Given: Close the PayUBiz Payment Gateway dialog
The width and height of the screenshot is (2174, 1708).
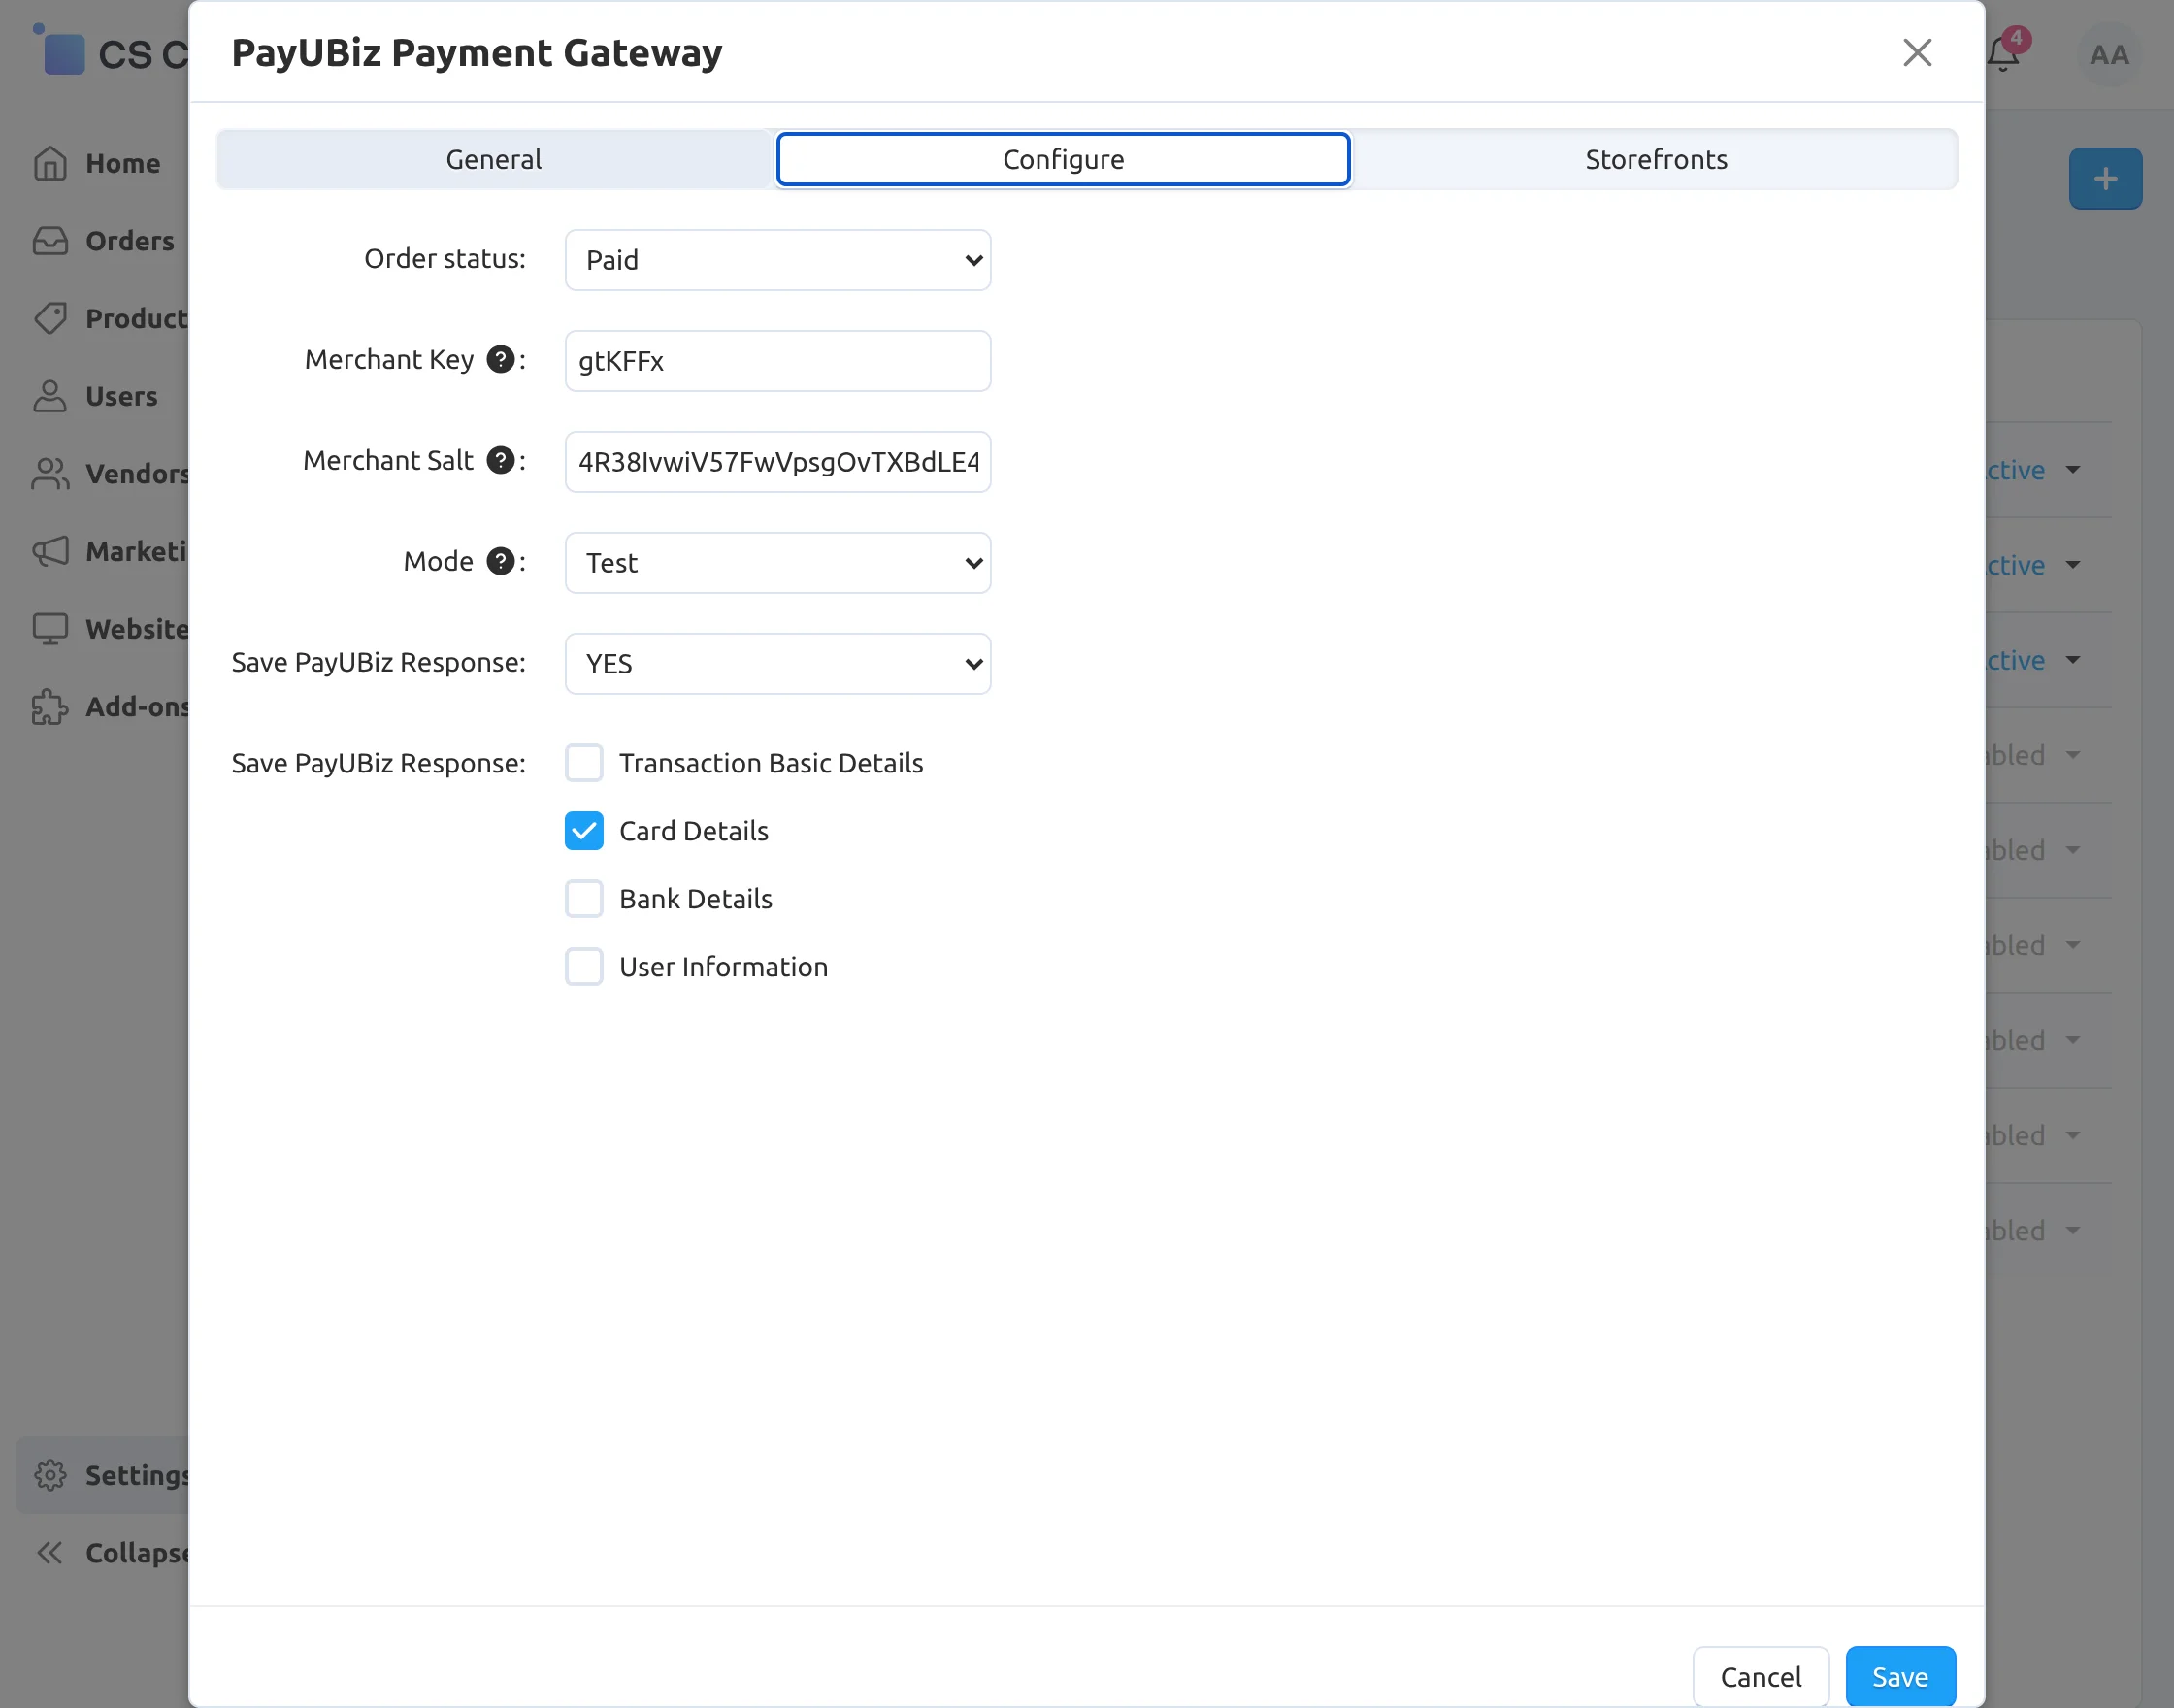Looking at the screenshot, I should pyautogui.click(x=1917, y=52).
